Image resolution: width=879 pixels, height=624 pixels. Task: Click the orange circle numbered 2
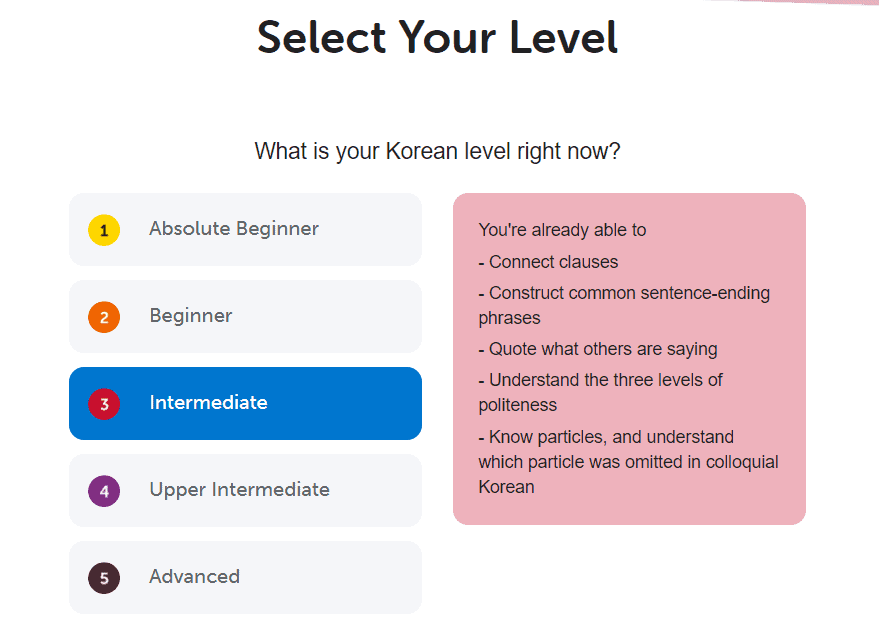pos(104,316)
